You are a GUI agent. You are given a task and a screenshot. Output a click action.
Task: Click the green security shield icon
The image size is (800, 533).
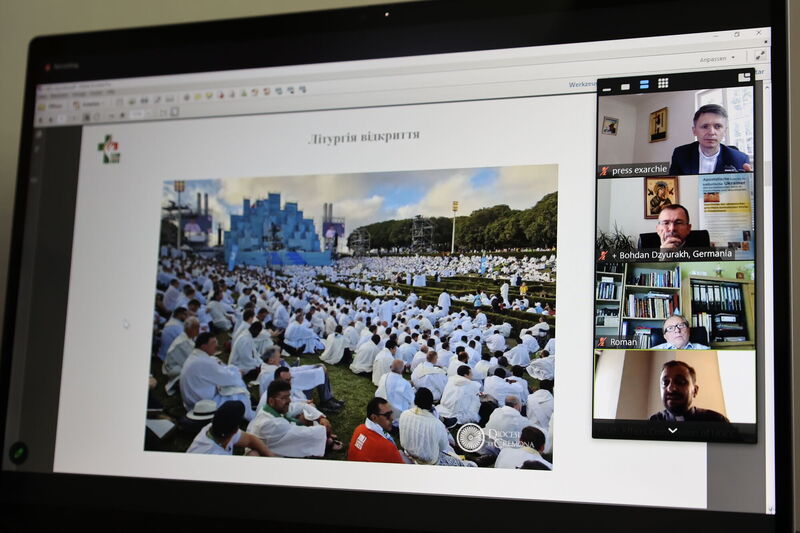(19, 452)
